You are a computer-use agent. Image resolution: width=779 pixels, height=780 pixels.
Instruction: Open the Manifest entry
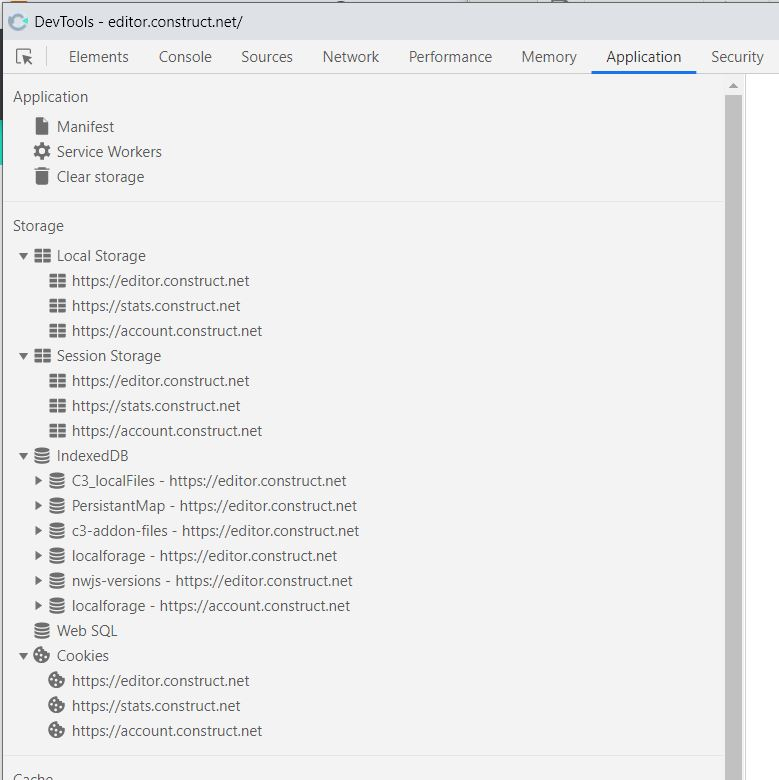[85, 126]
